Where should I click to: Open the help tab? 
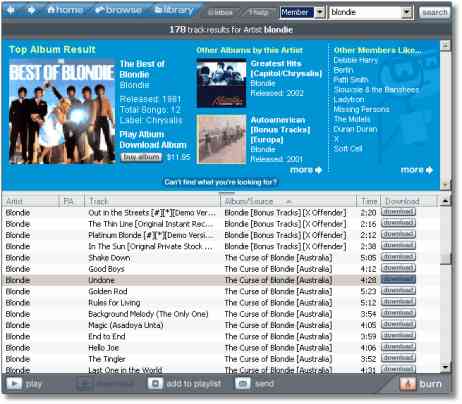coord(258,12)
